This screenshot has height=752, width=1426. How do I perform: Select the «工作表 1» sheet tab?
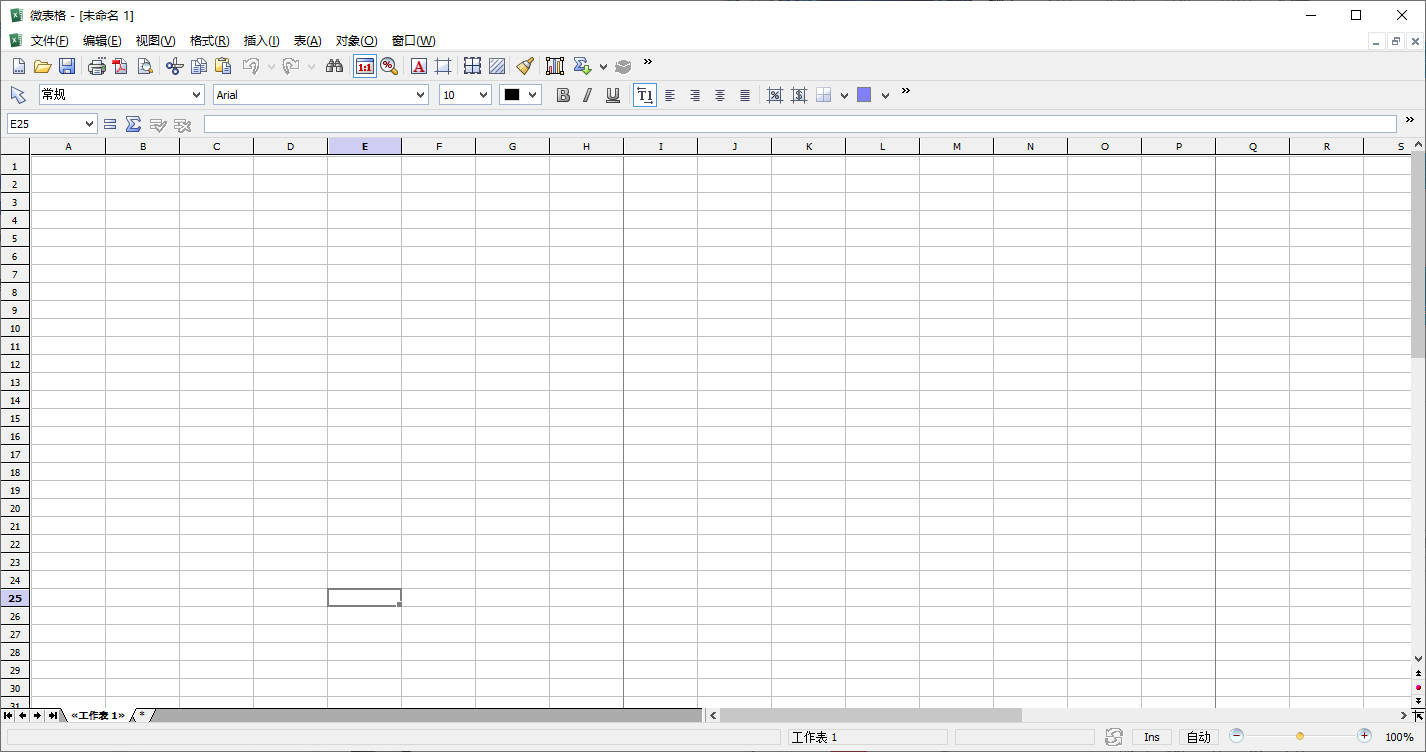(x=98, y=715)
